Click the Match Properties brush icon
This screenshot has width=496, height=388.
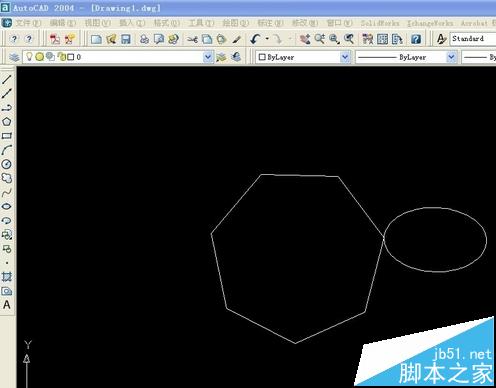click(x=237, y=39)
